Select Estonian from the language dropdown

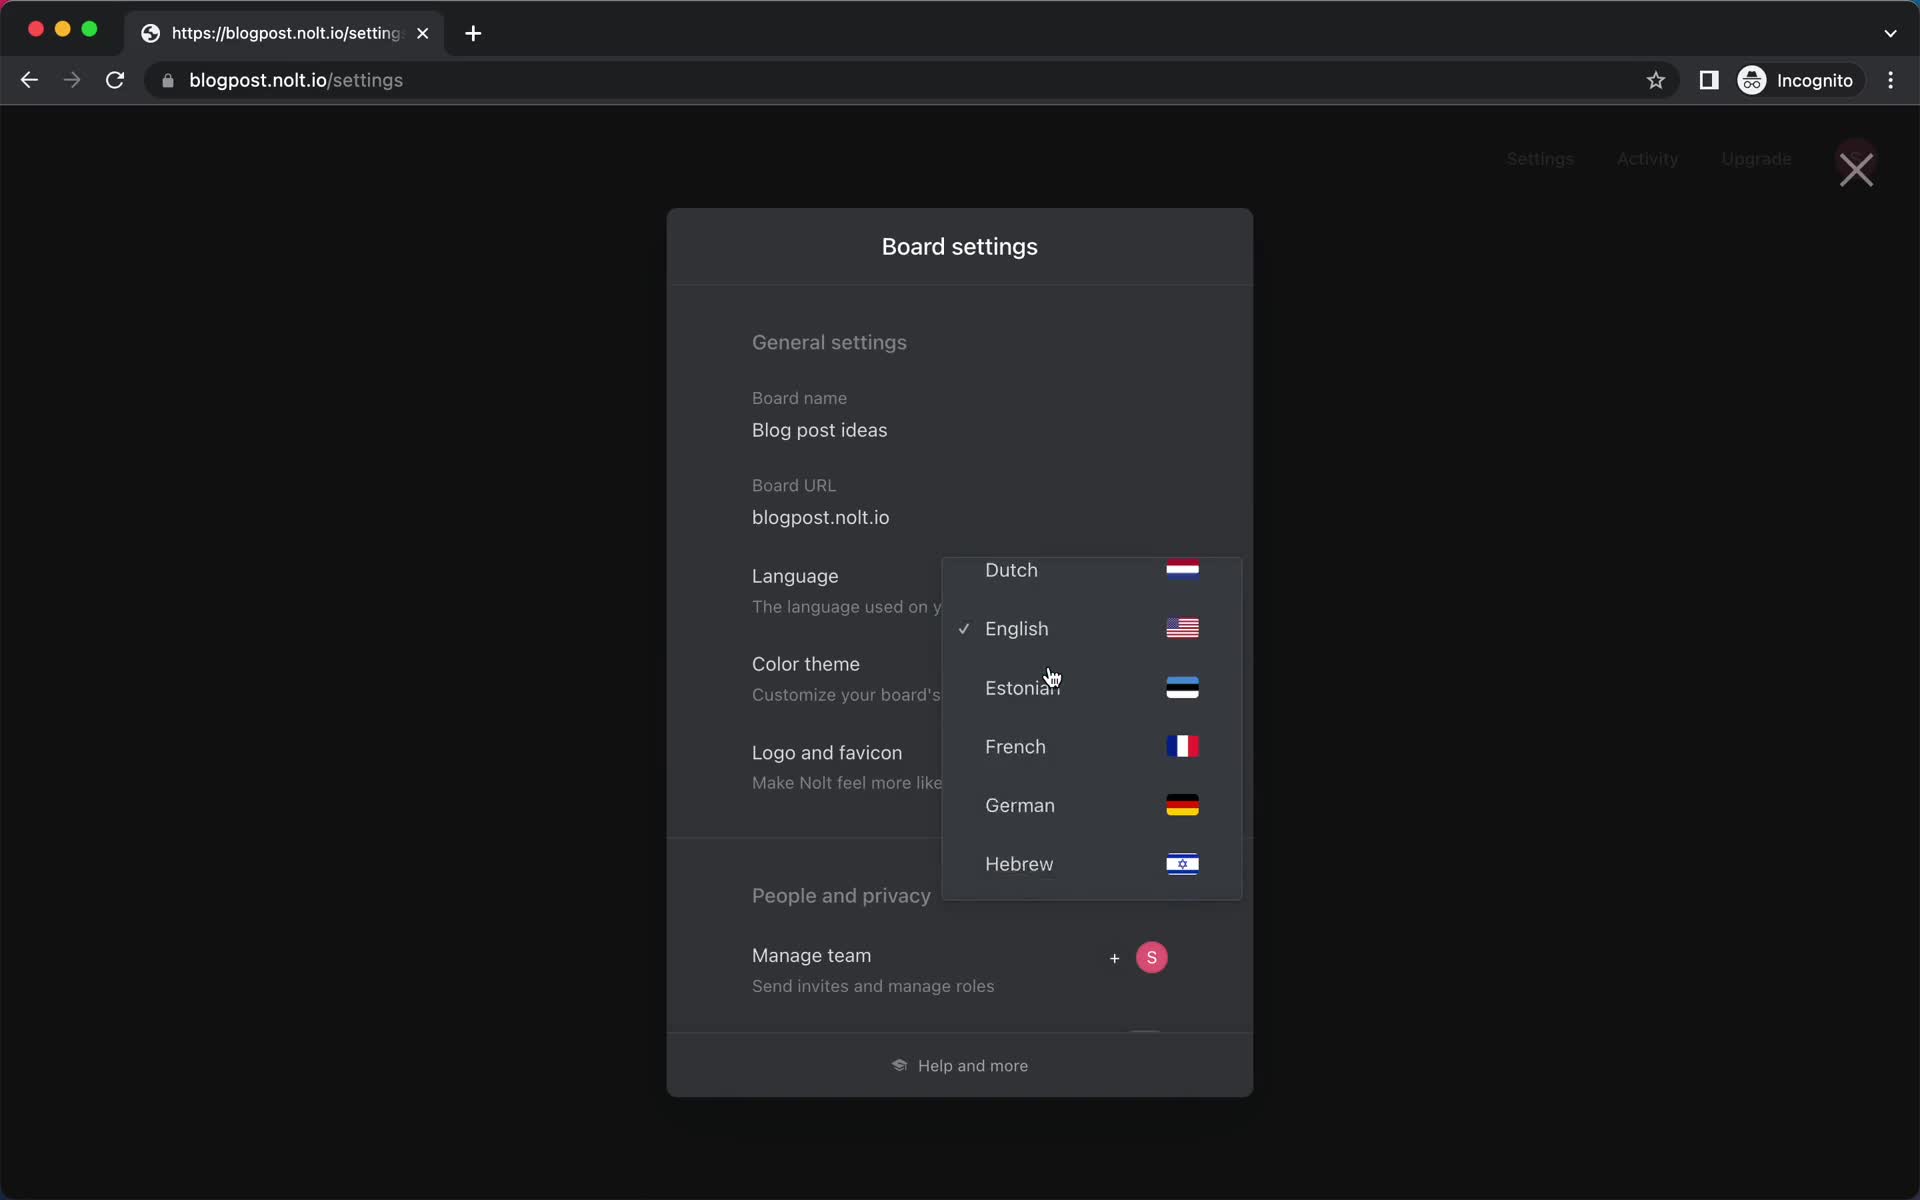click(1023, 687)
